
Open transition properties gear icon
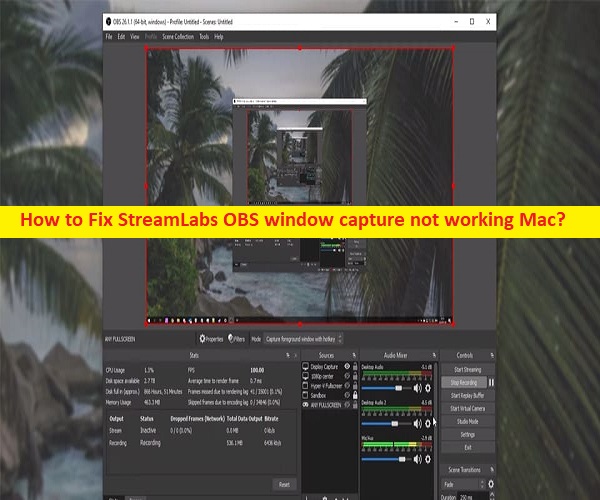pos(491,484)
